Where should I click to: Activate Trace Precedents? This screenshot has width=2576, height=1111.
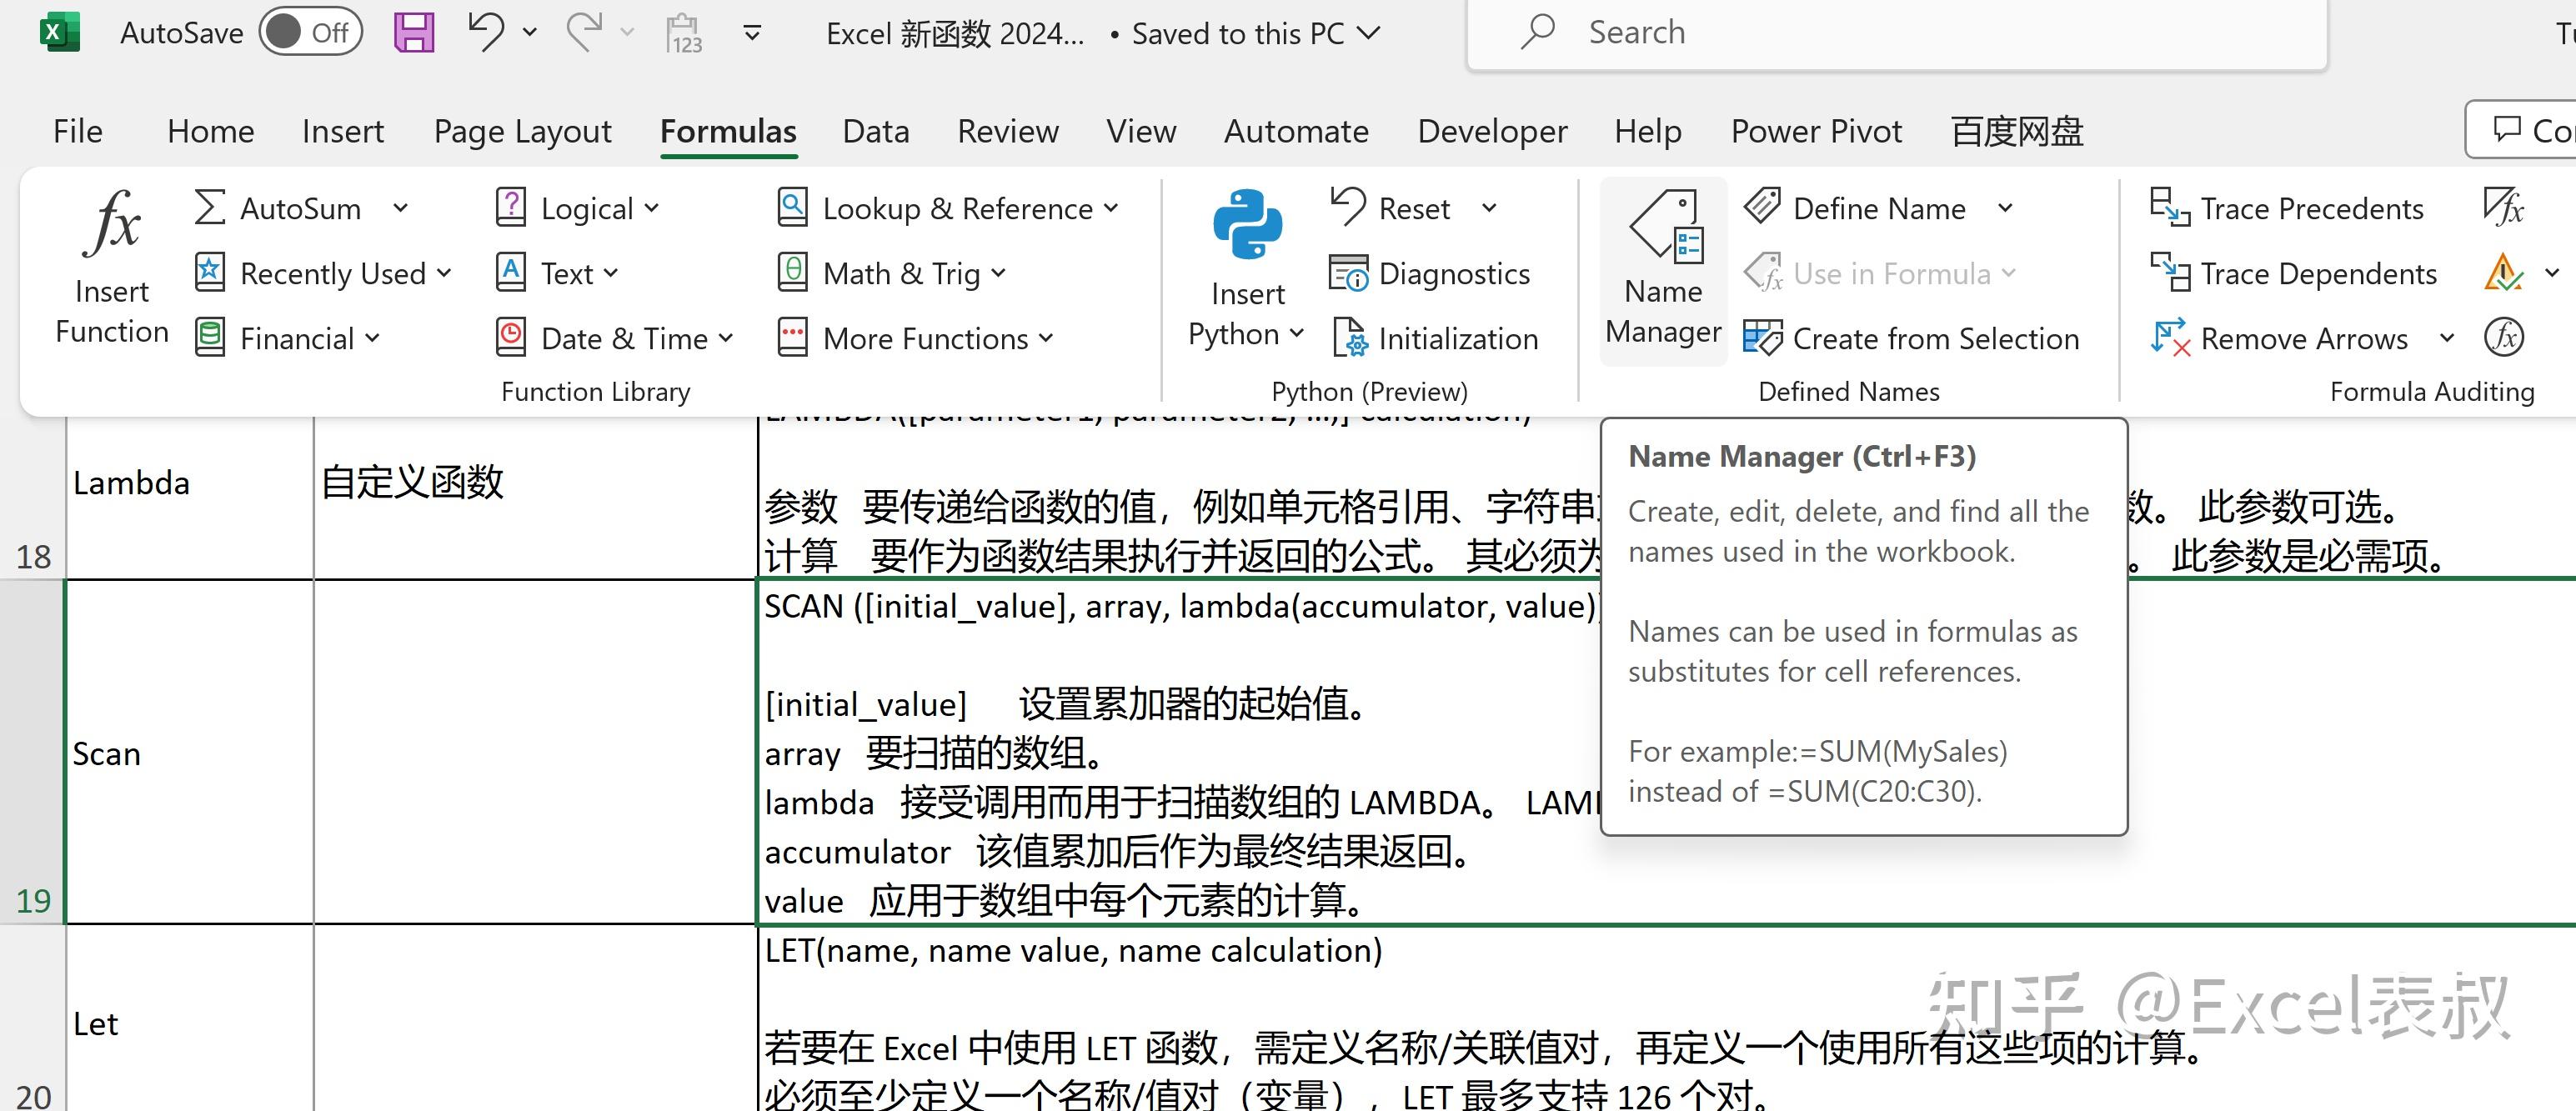(x=2288, y=208)
